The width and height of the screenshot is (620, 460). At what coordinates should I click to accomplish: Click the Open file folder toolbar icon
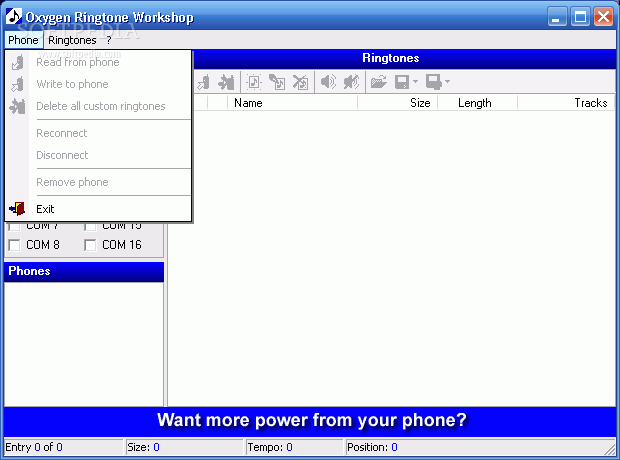(378, 82)
